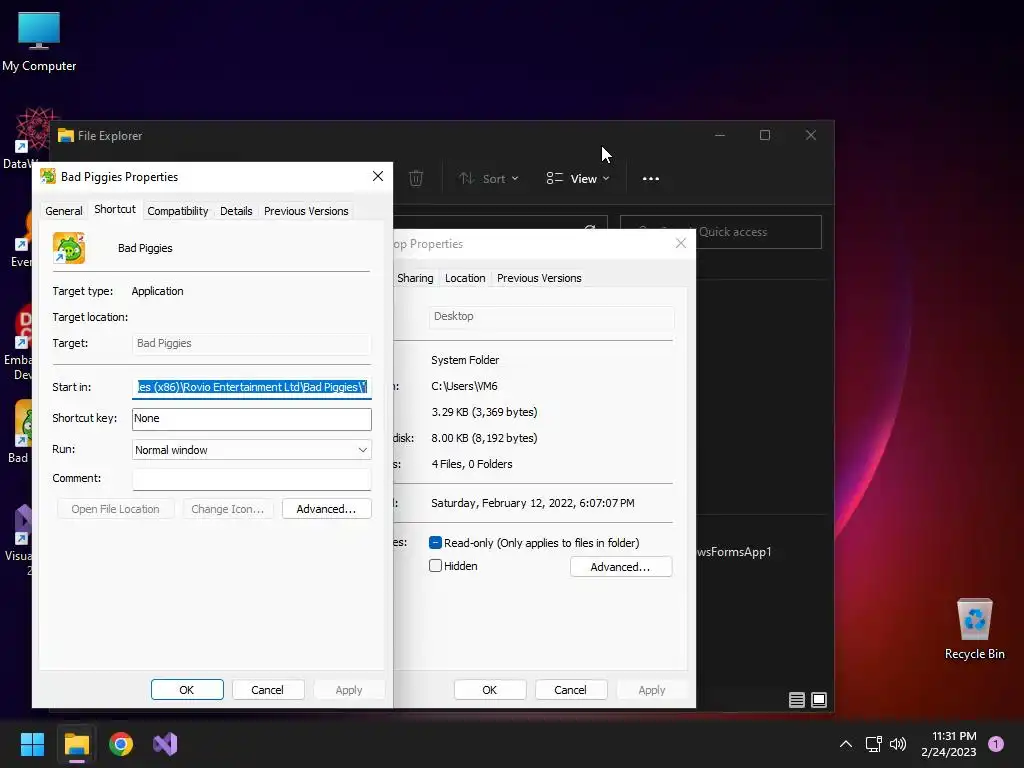Select the Shortcut tab
Screen dimensions: 1024x768
click(x=115, y=209)
